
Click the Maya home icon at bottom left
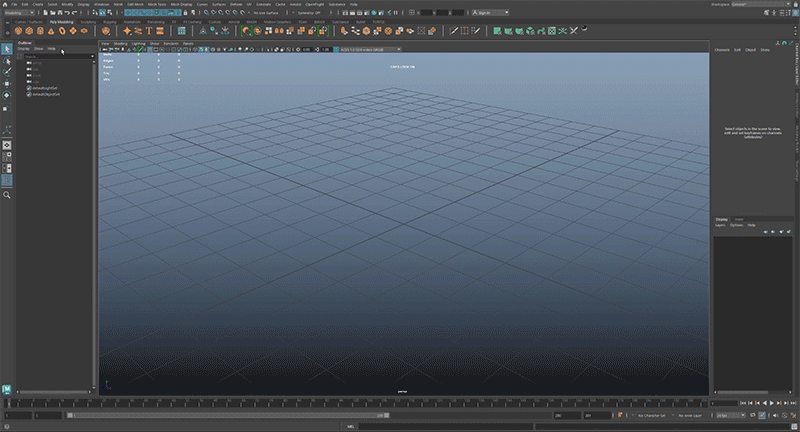click(x=7, y=387)
